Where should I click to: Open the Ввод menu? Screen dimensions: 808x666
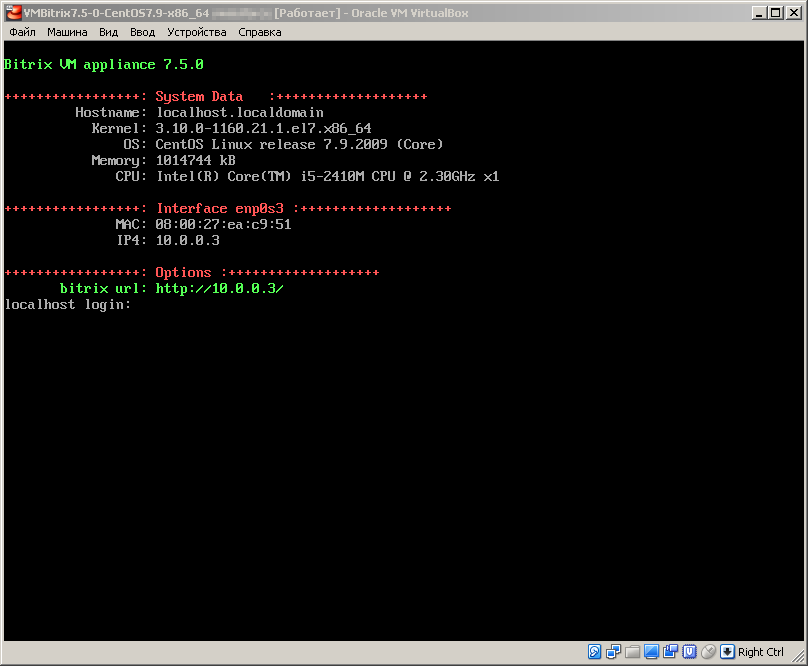pos(142,32)
